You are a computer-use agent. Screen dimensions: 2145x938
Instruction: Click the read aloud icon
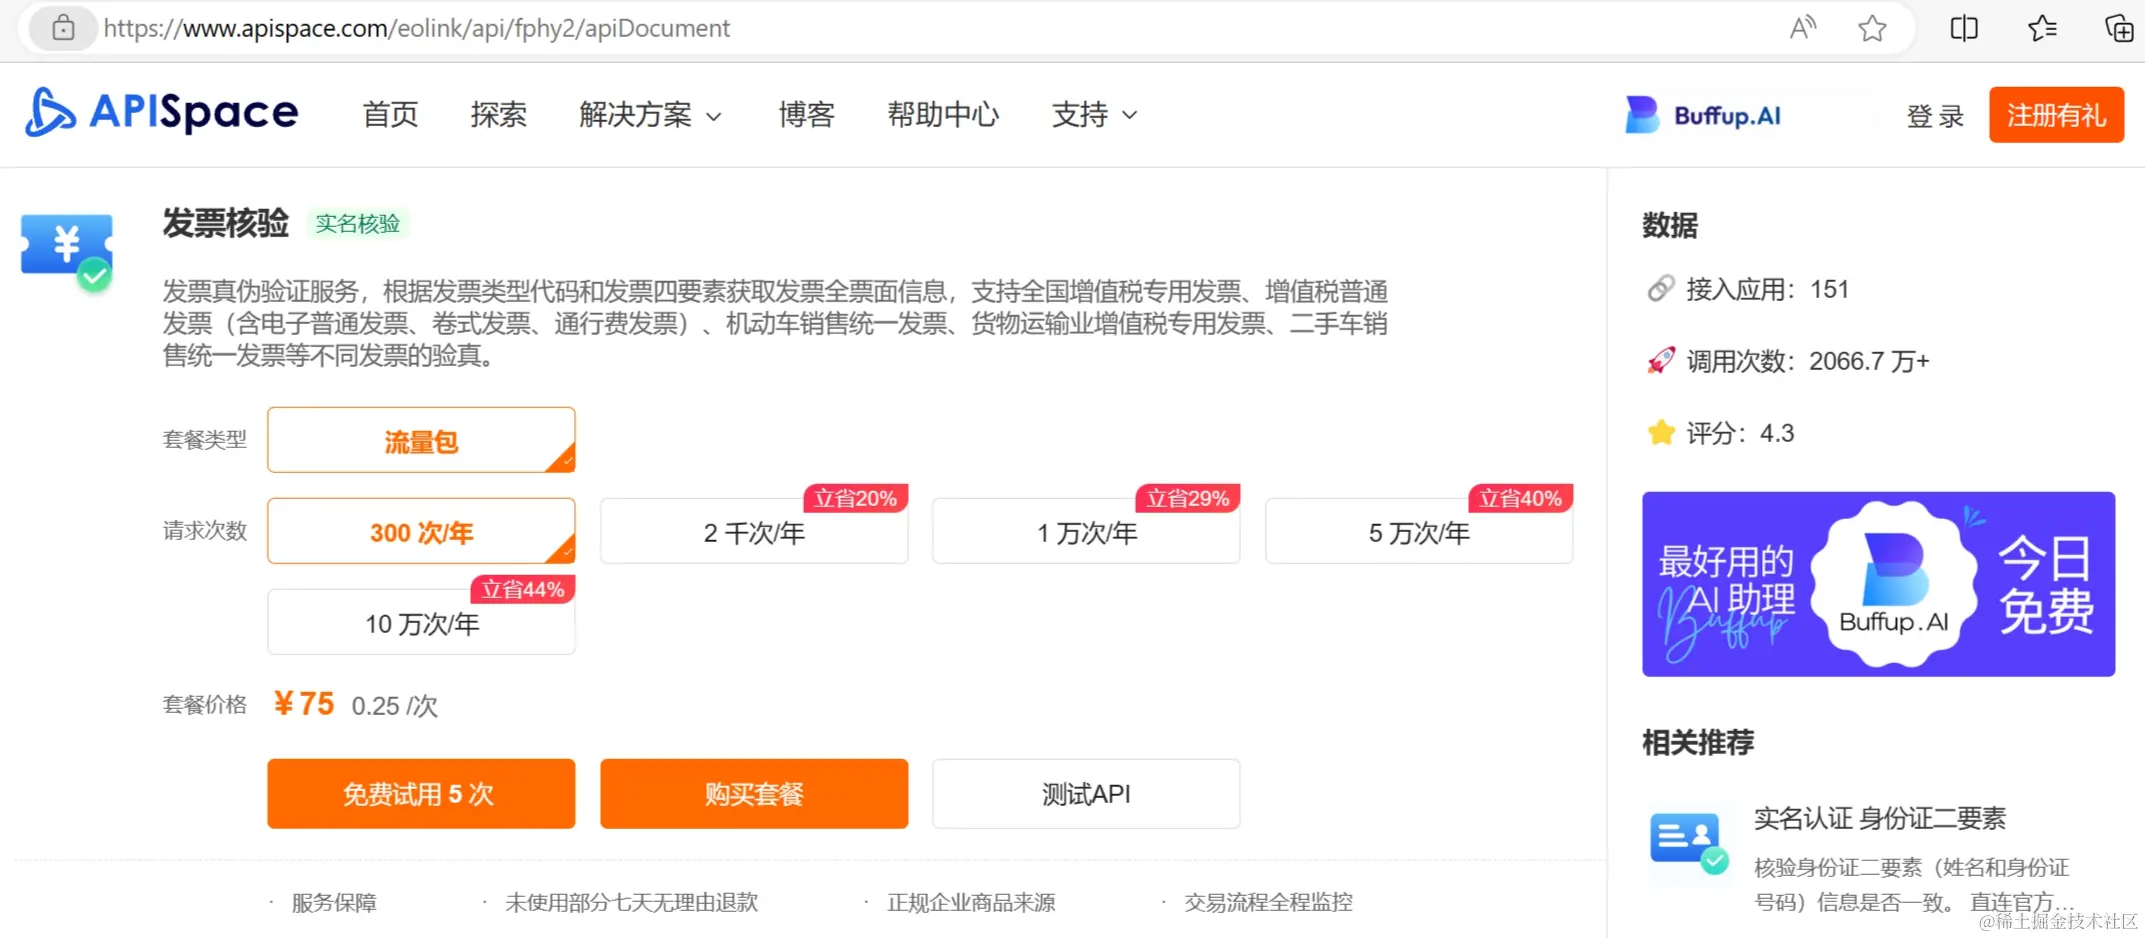point(1803,28)
